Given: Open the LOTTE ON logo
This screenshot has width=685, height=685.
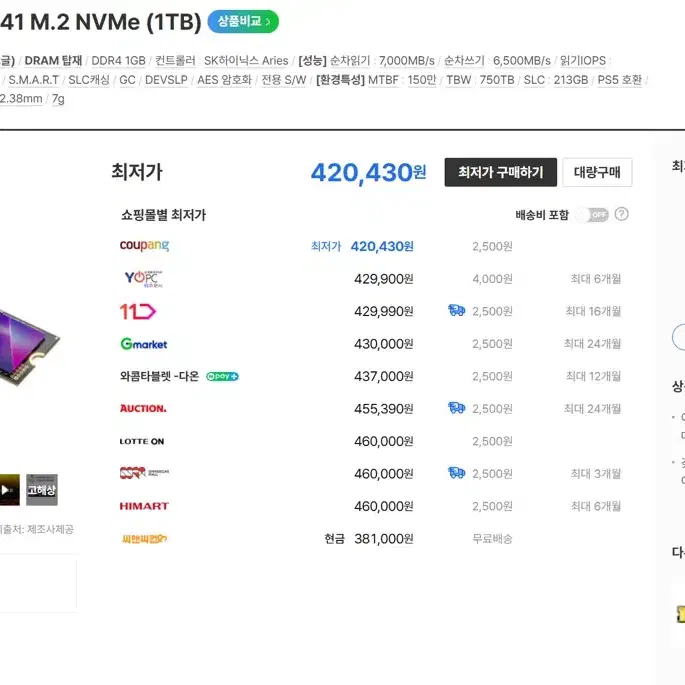Looking at the screenshot, I should 142,441.
